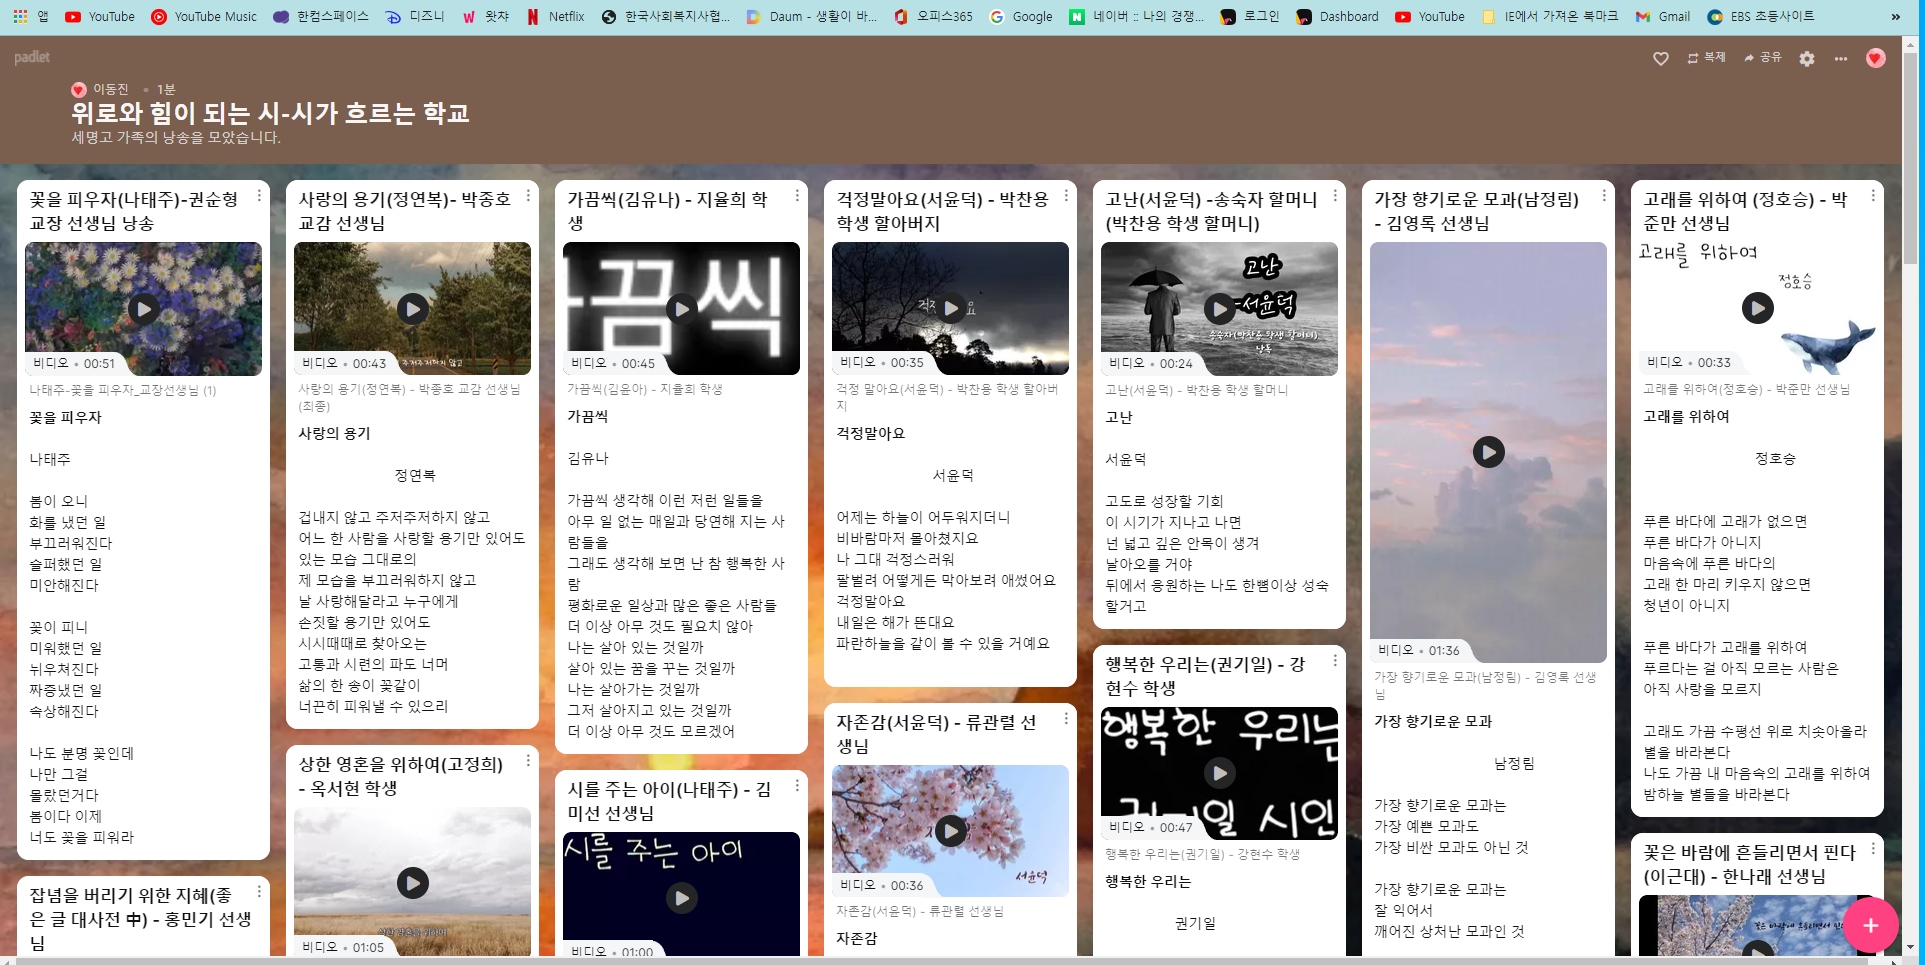Image resolution: width=1925 pixels, height=965 pixels.
Task: Play 걱정말아요 video
Action: click(951, 309)
